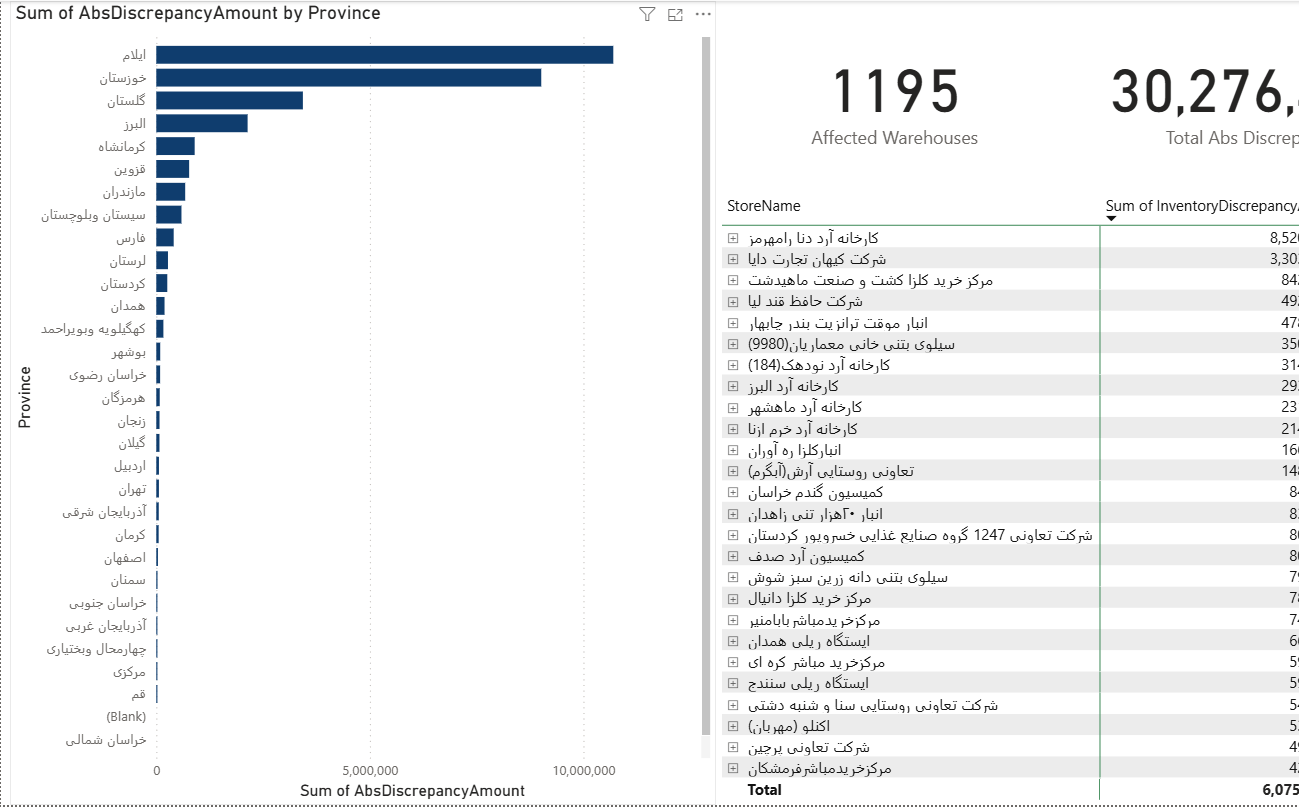This screenshot has width=1299, height=812.
Task: Expand the مرکز خرید کلزا دانیال row
Action: tap(733, 599)
